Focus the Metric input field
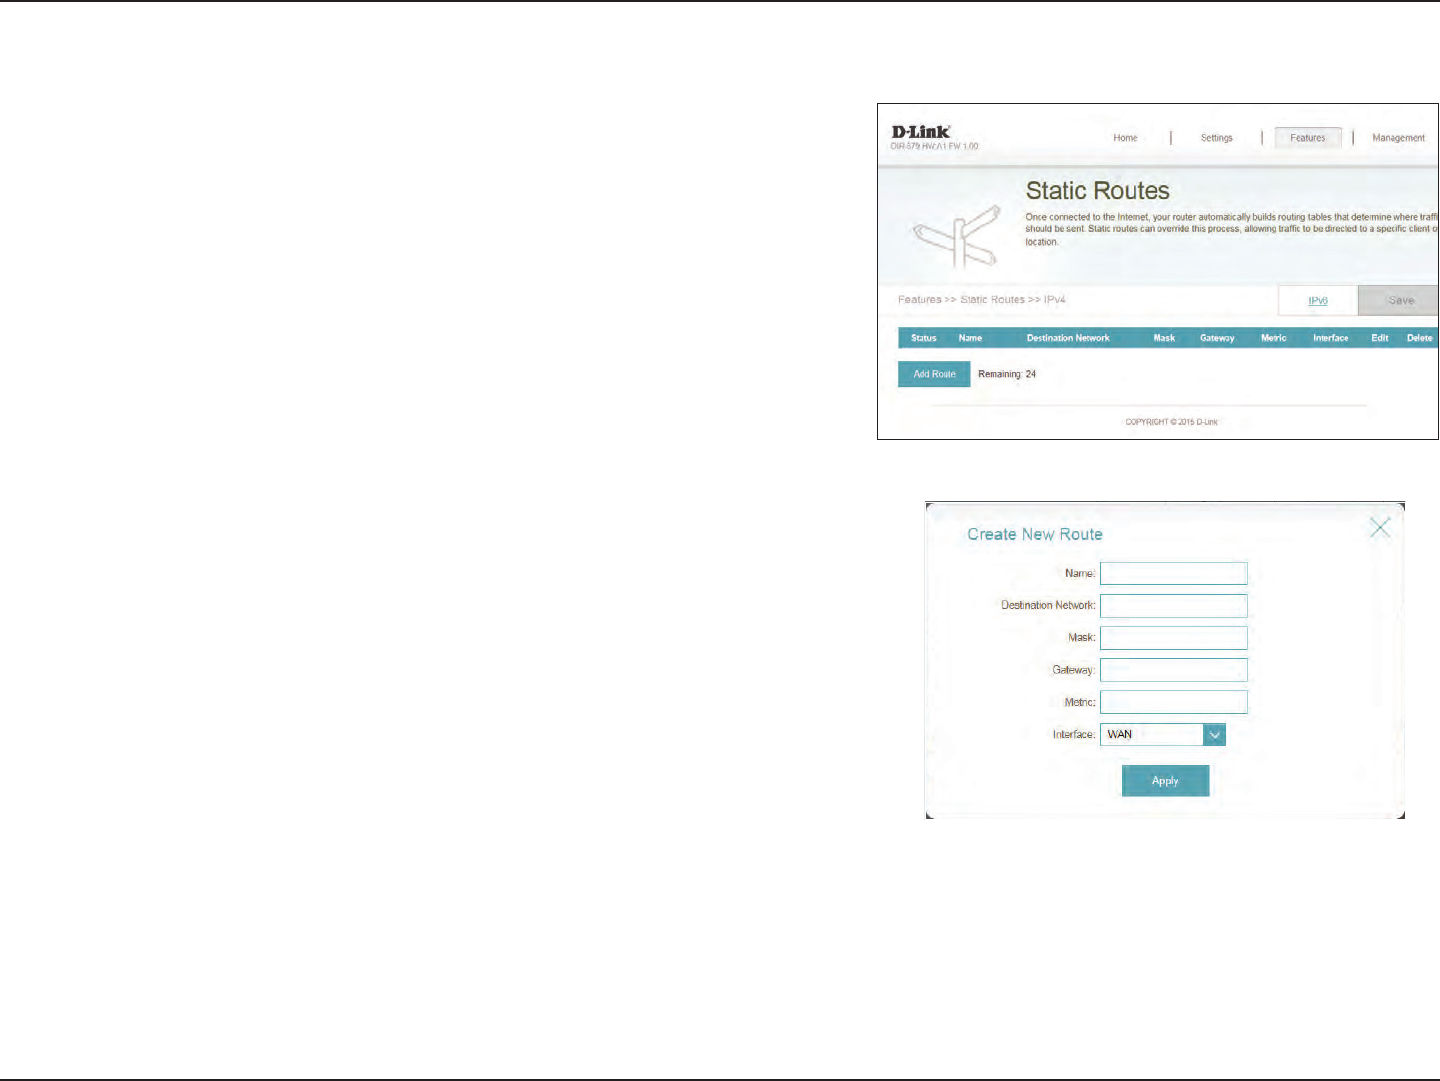This screenshot has width=1440, height=1081. click(x=1173, y=702)
